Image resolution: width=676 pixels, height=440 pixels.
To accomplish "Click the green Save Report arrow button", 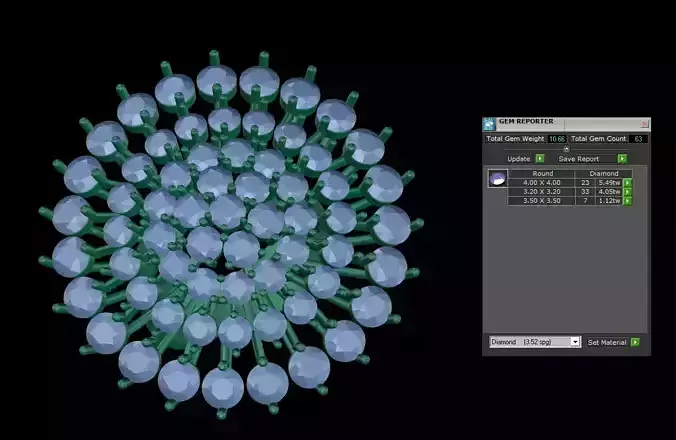I will [x=622, y=159].
